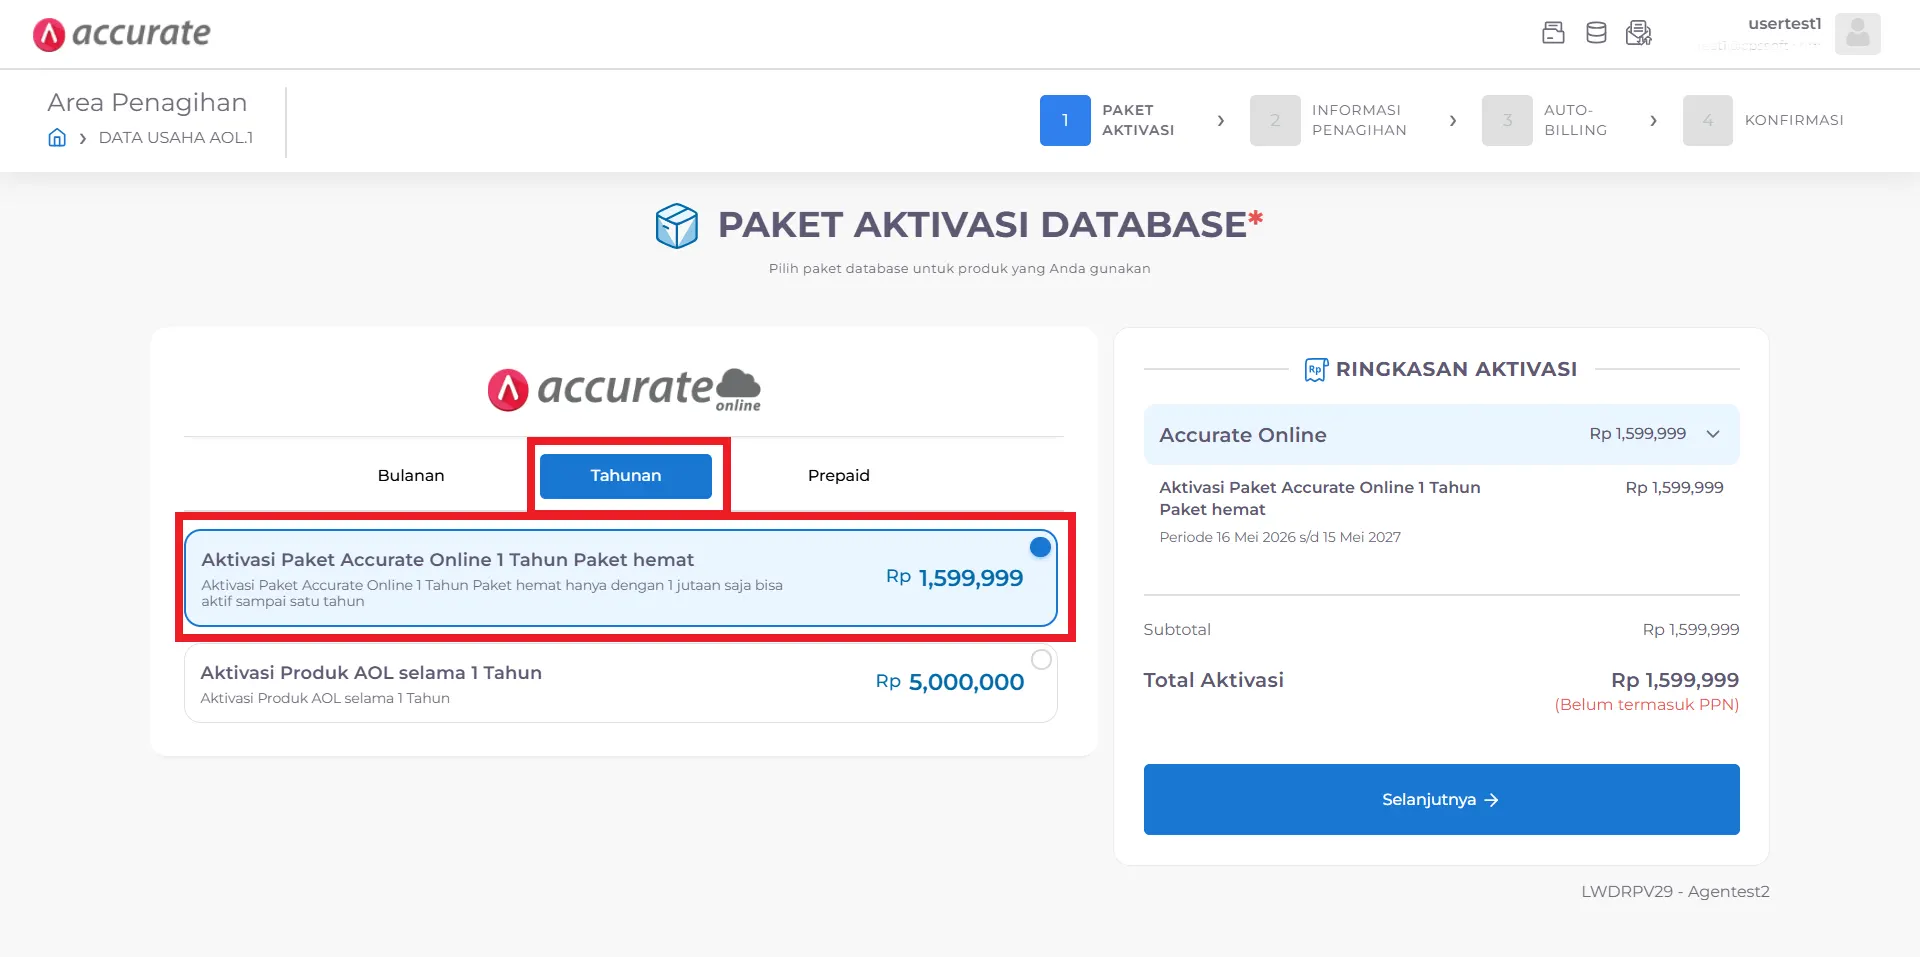1920x957 pixels.
Task: Expand the Accurate Online summary chevron
Action: (1713, 434)
